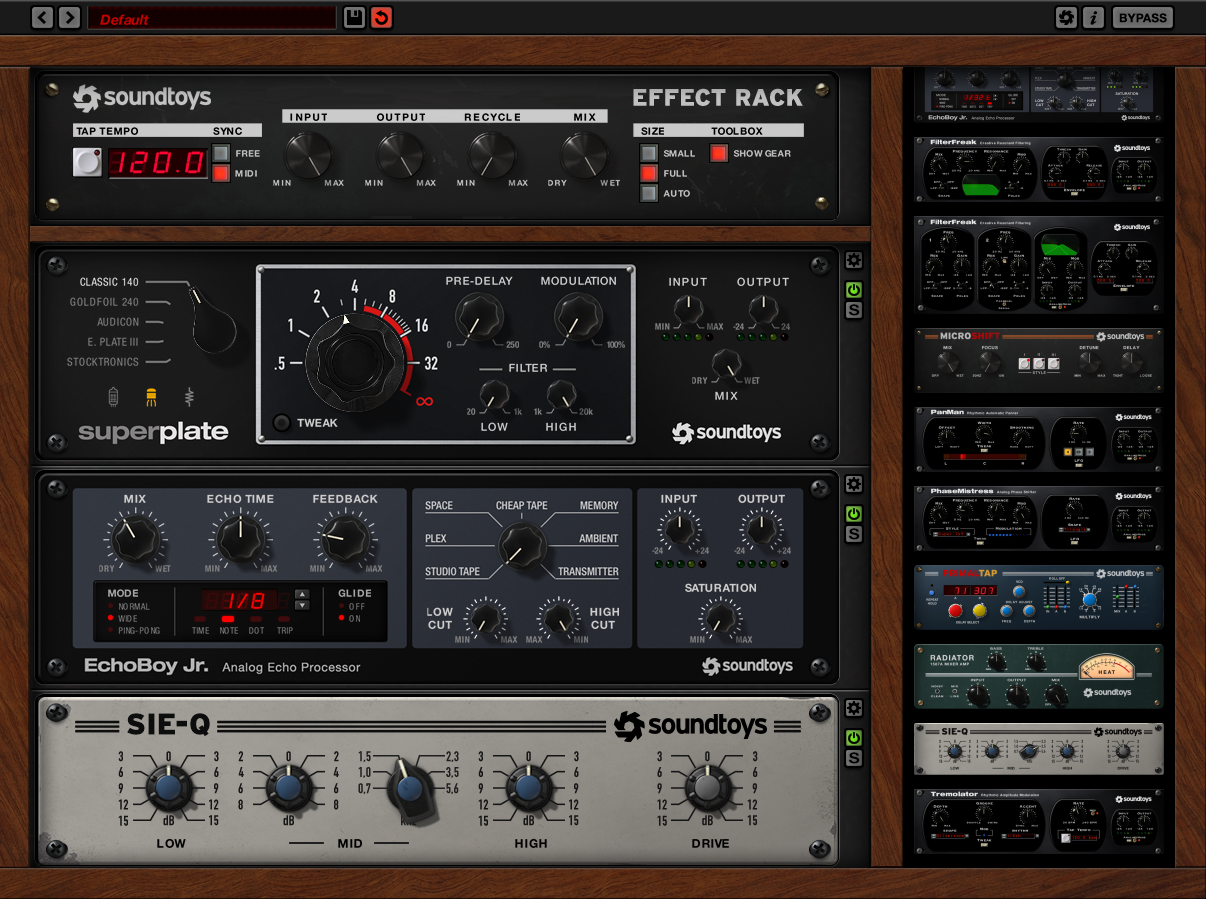1206x899 pixels.
Task: Decrease echo note value with down arrow
Action: (301, 606)
